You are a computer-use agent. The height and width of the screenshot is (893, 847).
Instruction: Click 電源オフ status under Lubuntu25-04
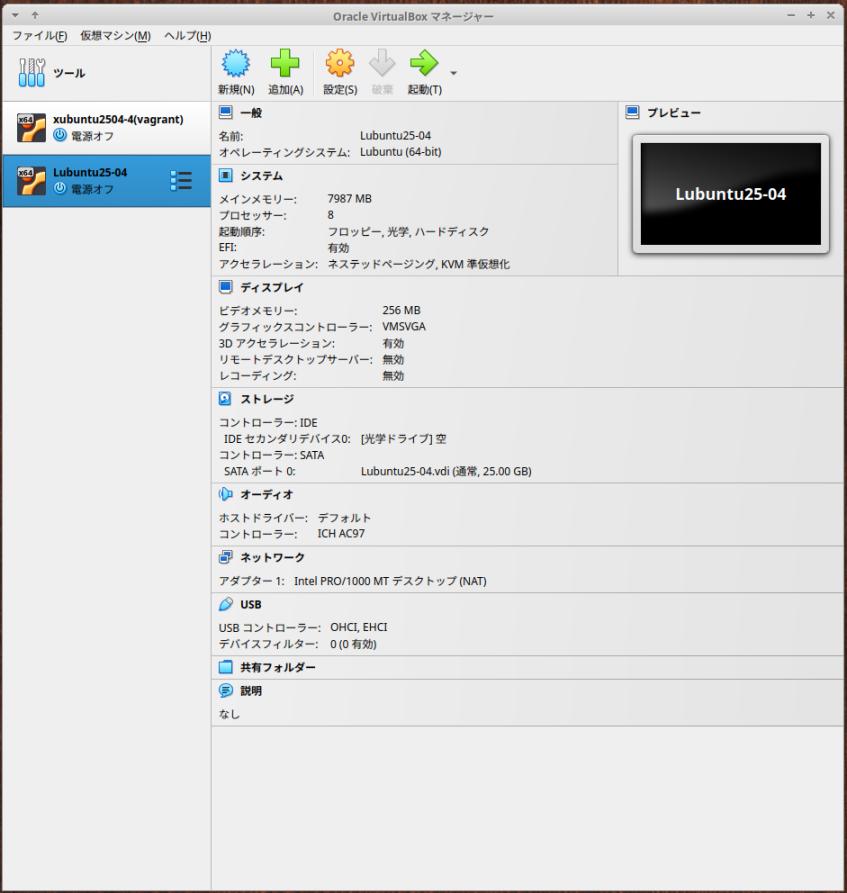(92, 189)
